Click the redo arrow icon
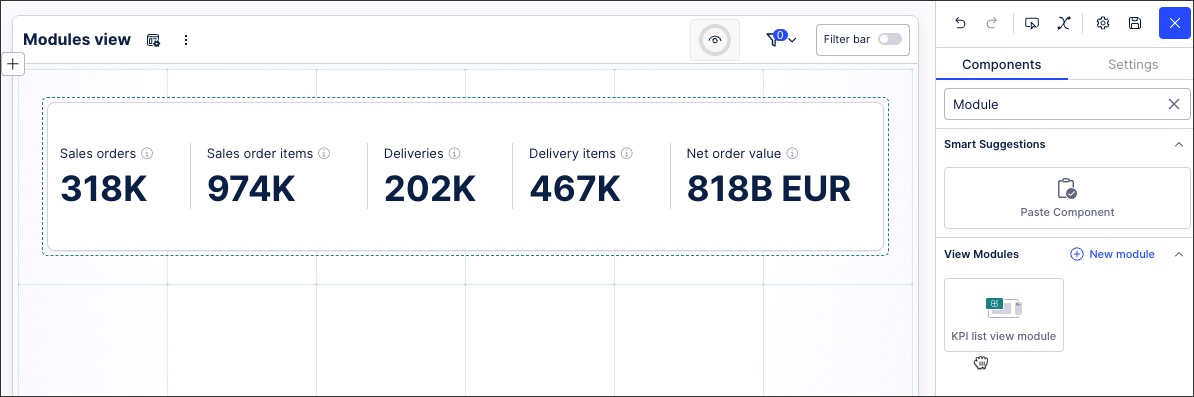Screen dimensions: 1194x397 991,23
